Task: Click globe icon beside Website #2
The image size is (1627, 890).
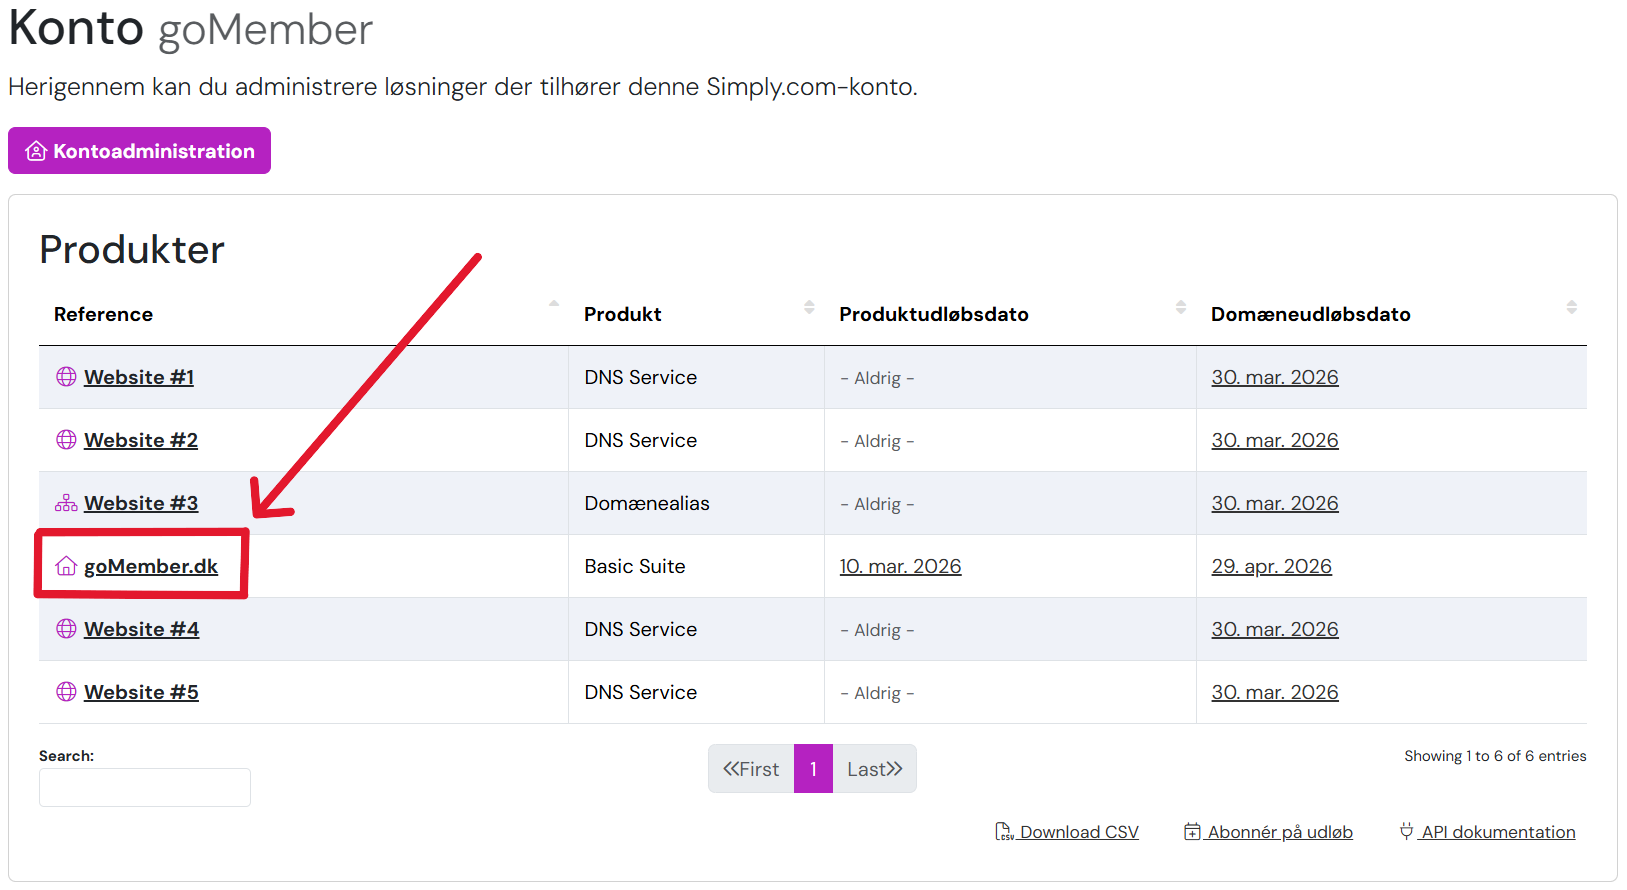Action: pyautogui.click(x=66, y=439)
